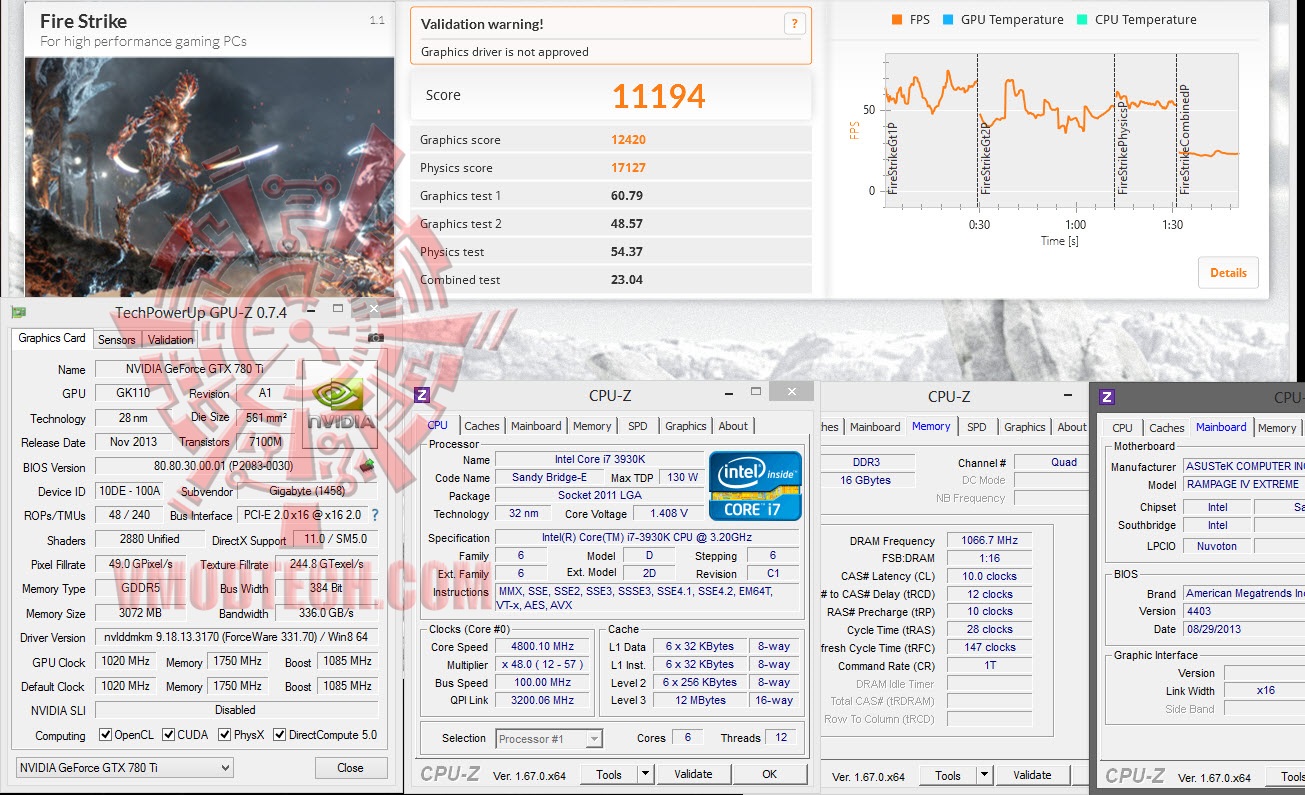Click the Bus Interface question mark icon
Viewport: 1305px width, 795px height.
pyautogui.click(x=375, y=515)
